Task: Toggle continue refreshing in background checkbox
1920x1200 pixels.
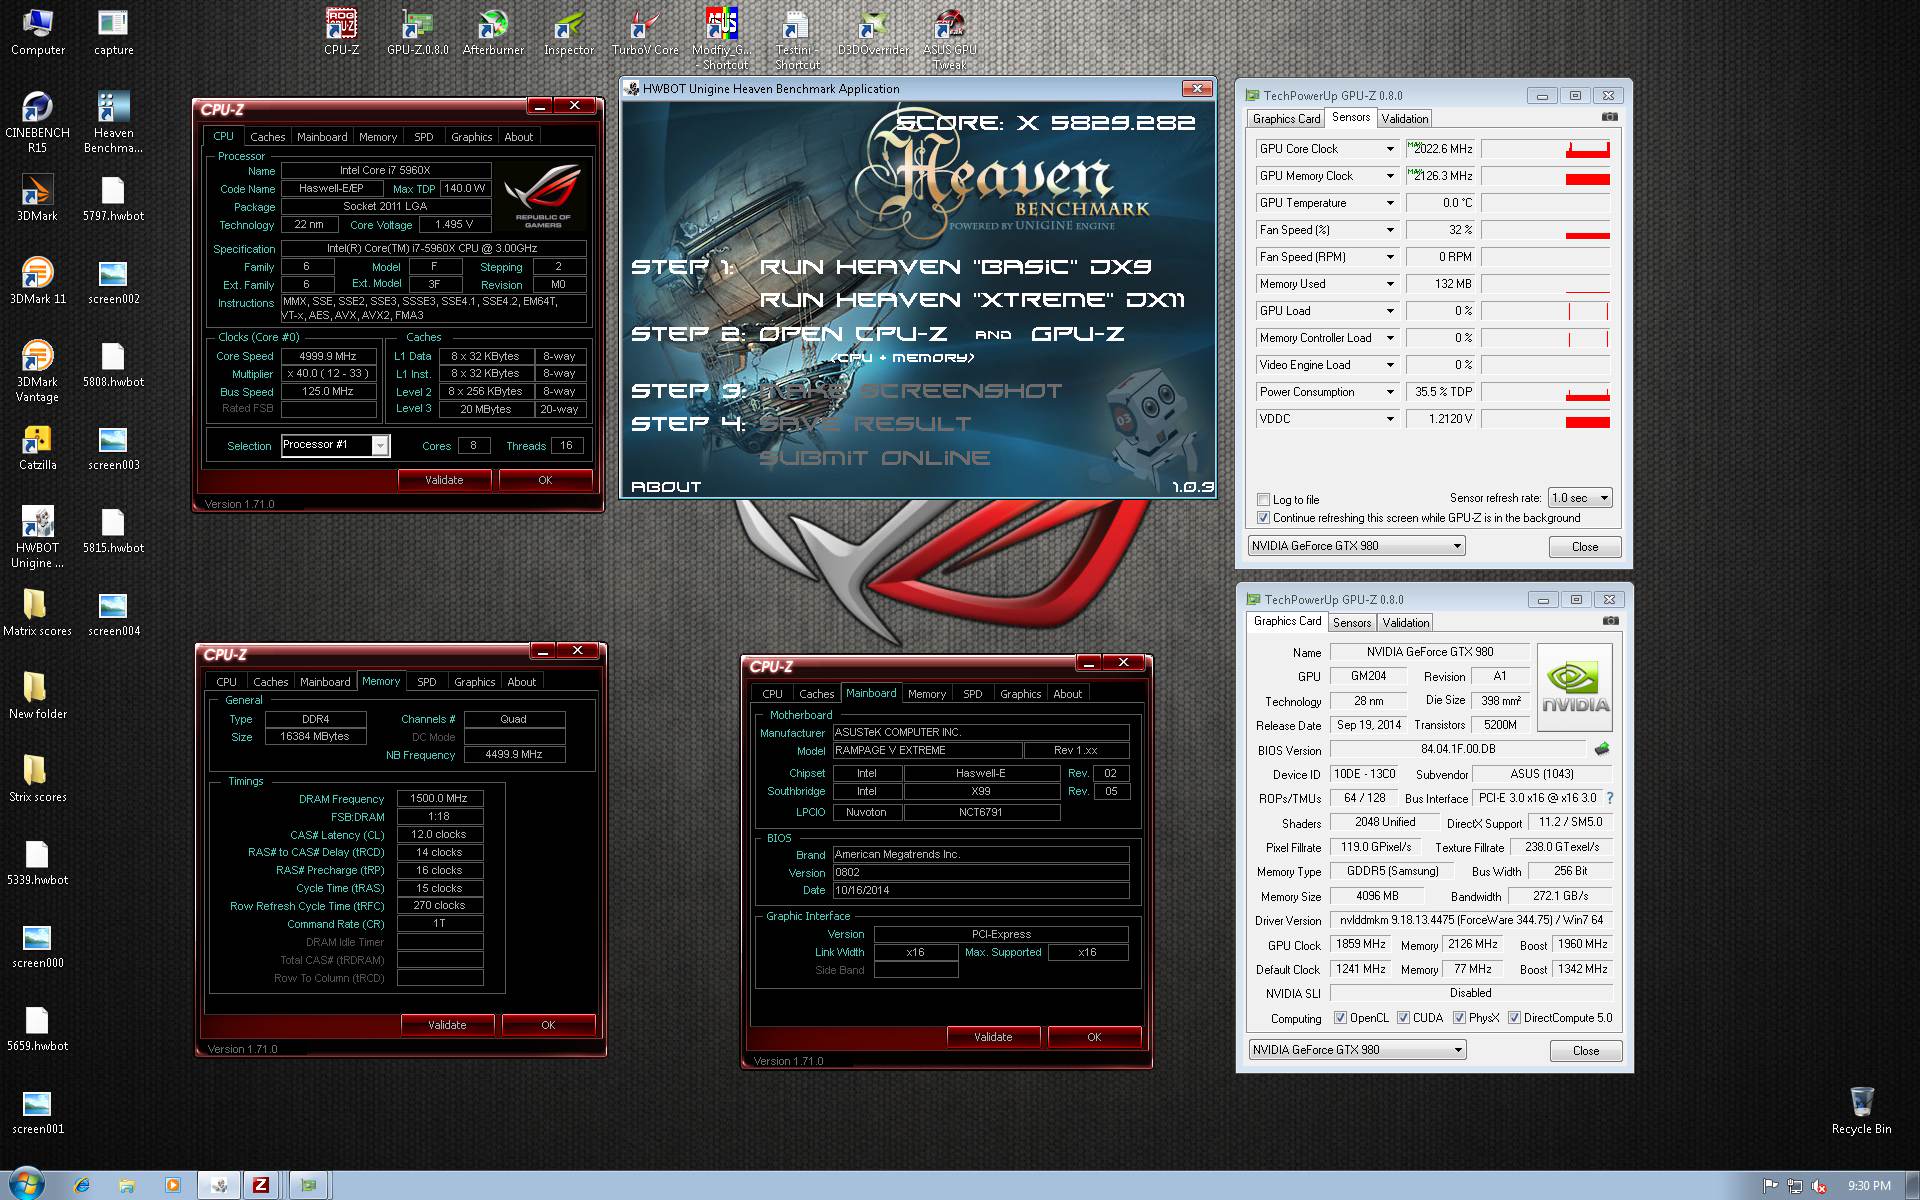Action: click(x=1263, y=518)
